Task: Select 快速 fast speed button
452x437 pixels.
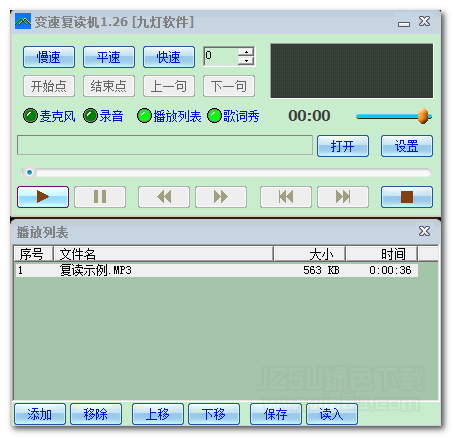Action: (169, 57)
